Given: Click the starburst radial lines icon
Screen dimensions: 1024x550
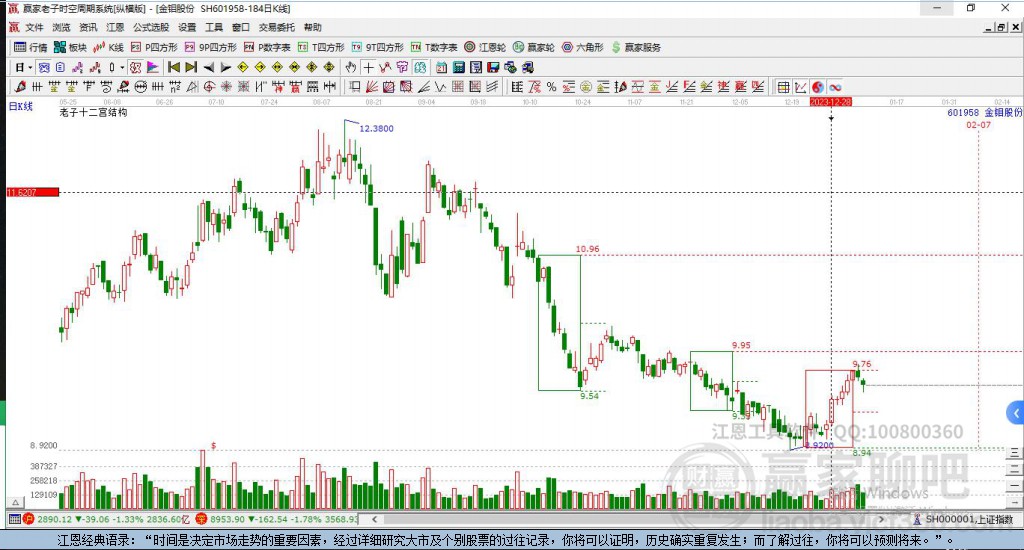Looking at the screenshot, I should pos(225,86).
